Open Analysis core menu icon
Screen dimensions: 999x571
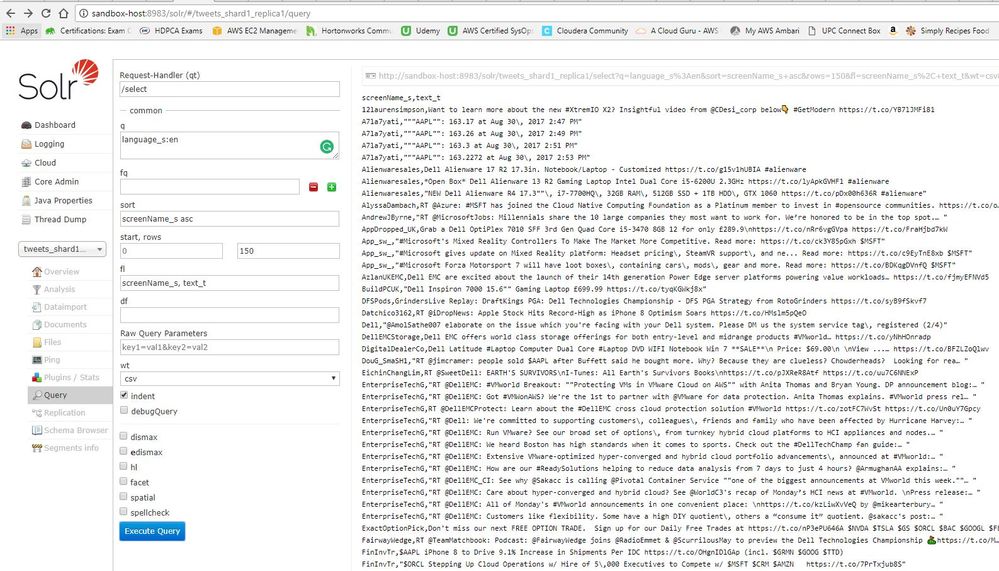point(37,289)
